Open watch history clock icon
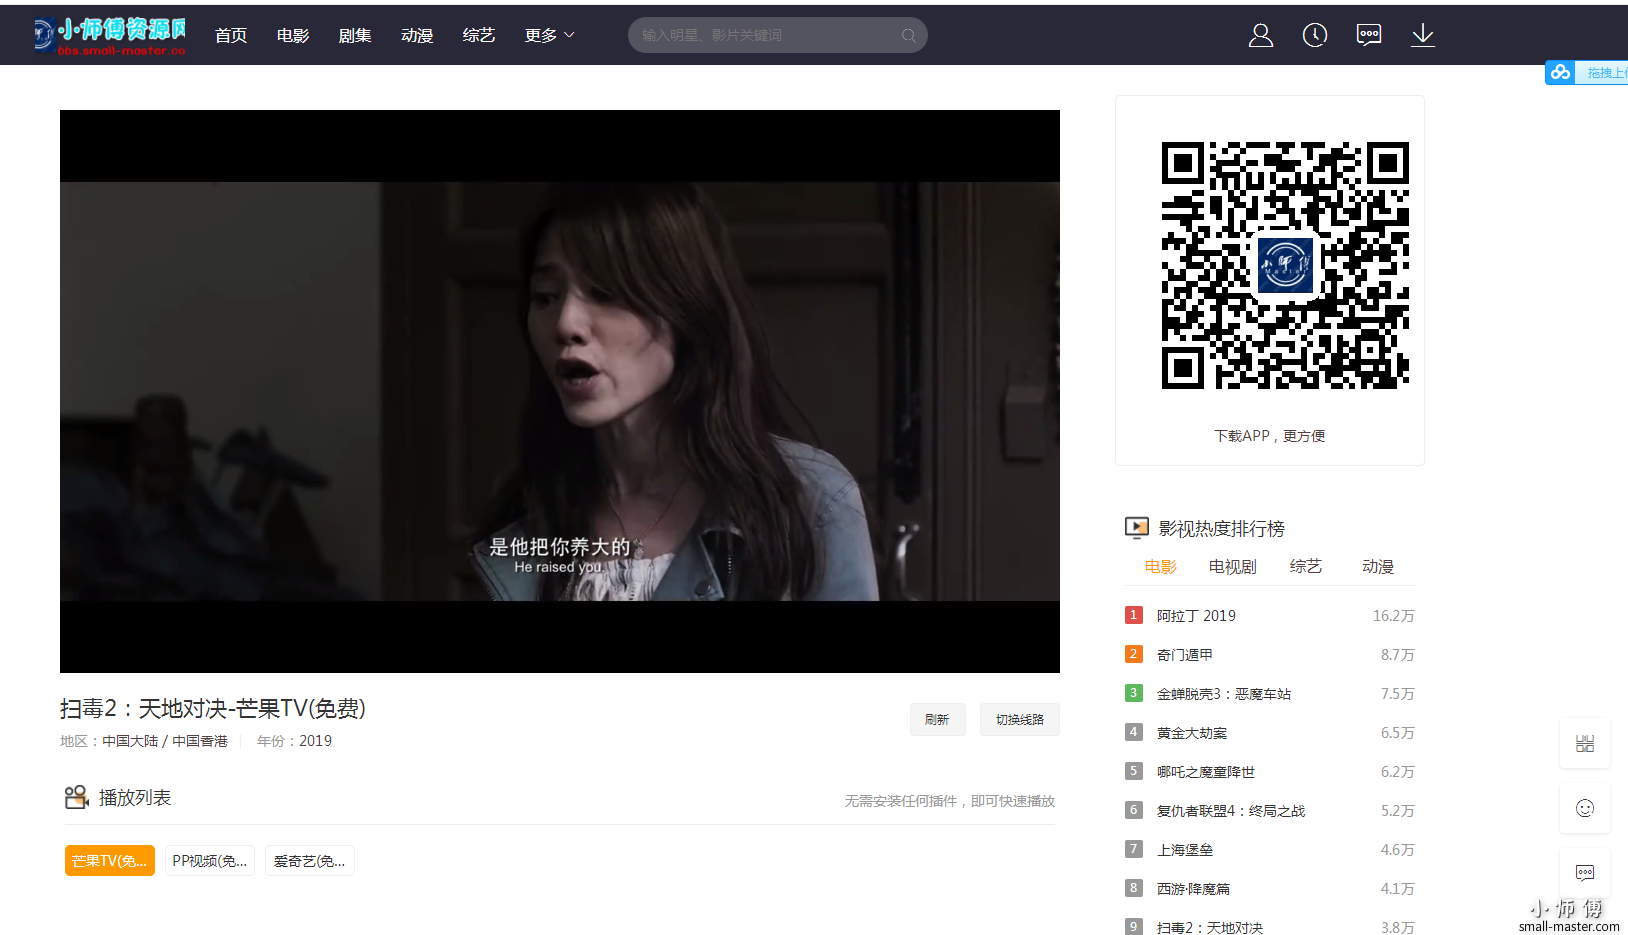 (1315, 35)
